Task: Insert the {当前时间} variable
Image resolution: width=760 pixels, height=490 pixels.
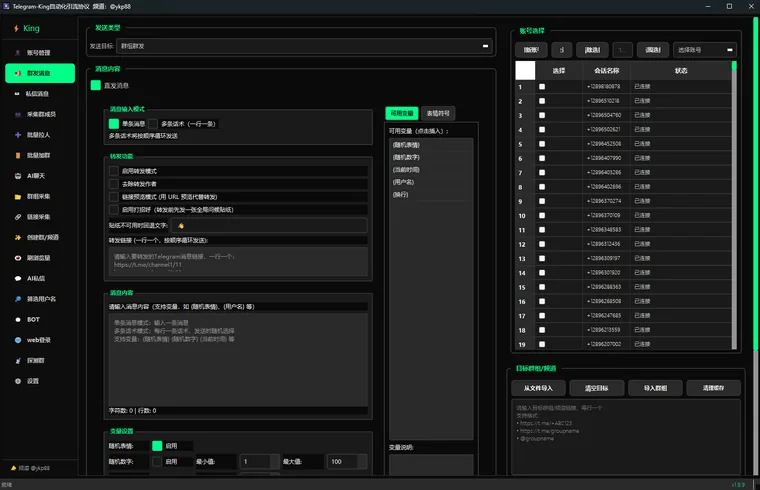Action: click(406, 170)
